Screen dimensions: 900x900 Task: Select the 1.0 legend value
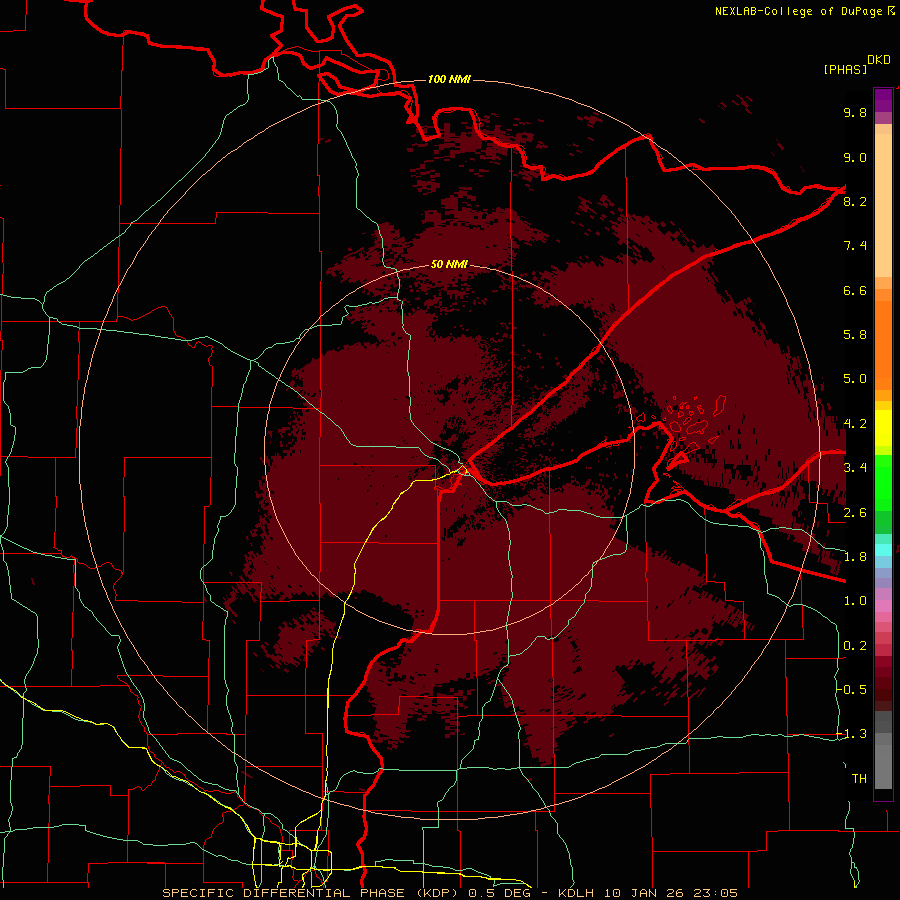(855, 601)
